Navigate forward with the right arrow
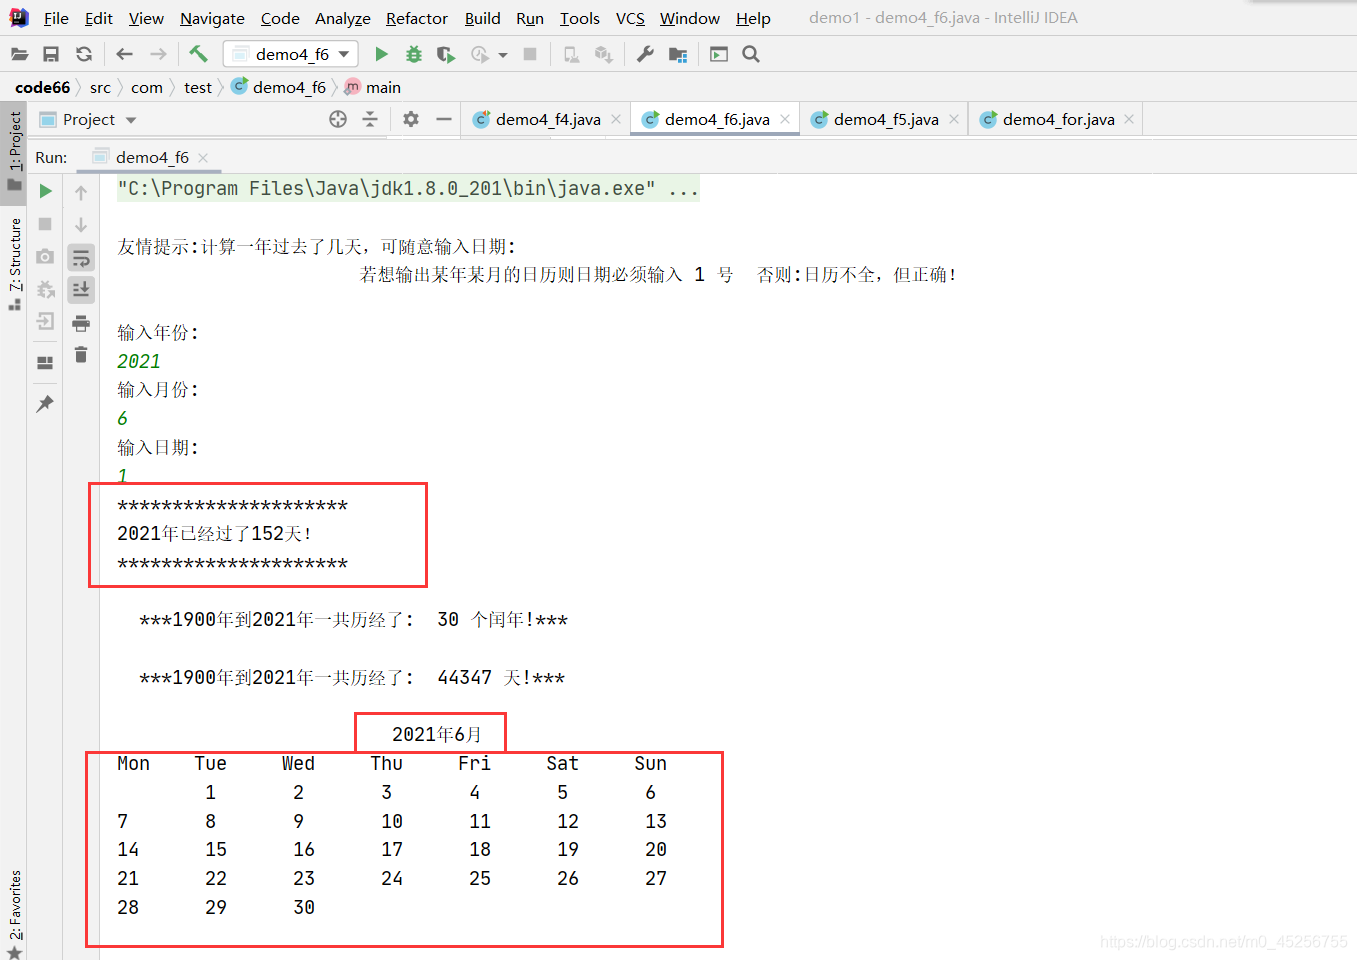Screen dimensions: 1357x960 (x=158, y=54)
